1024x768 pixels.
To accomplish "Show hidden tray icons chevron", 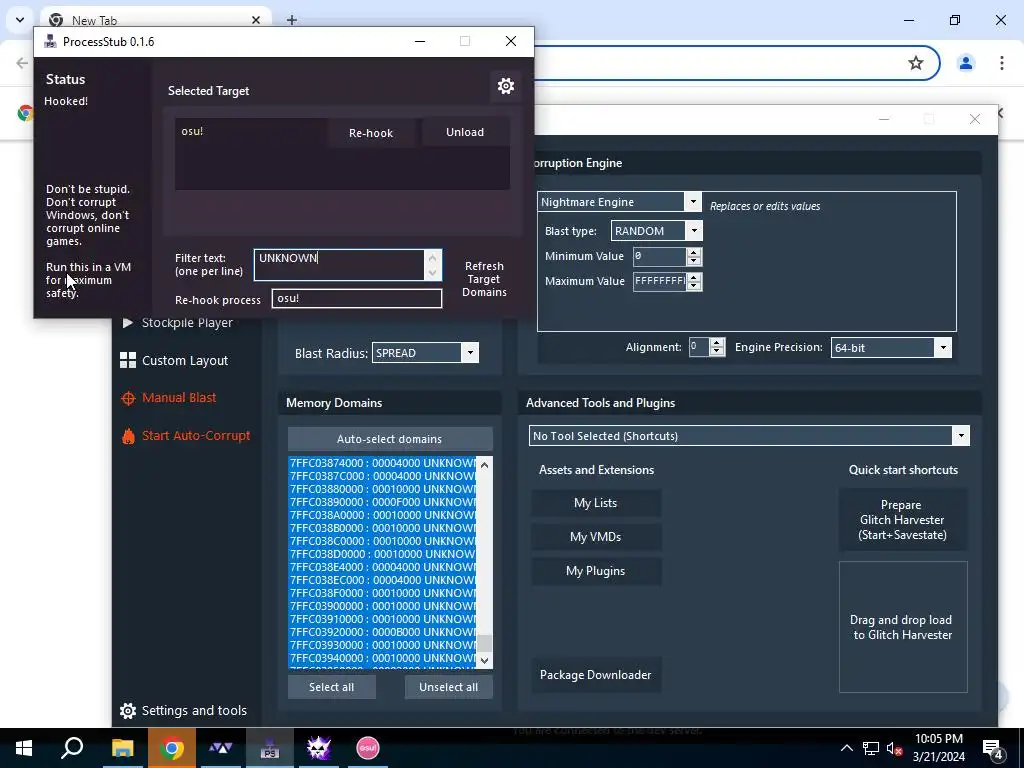I will [x=846, y=748].
